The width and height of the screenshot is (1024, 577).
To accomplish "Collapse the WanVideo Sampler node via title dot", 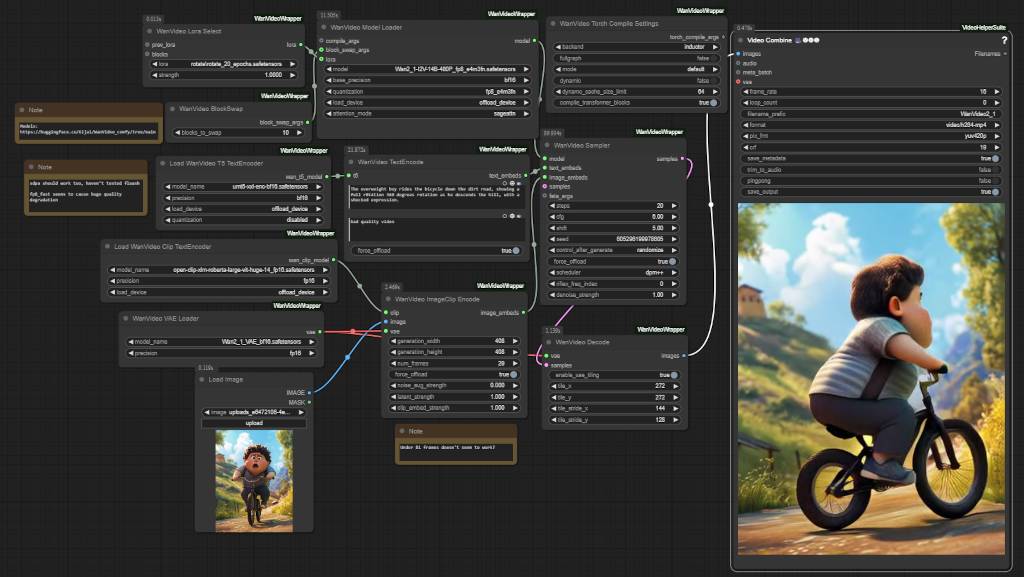I will [x=547, y=146].
